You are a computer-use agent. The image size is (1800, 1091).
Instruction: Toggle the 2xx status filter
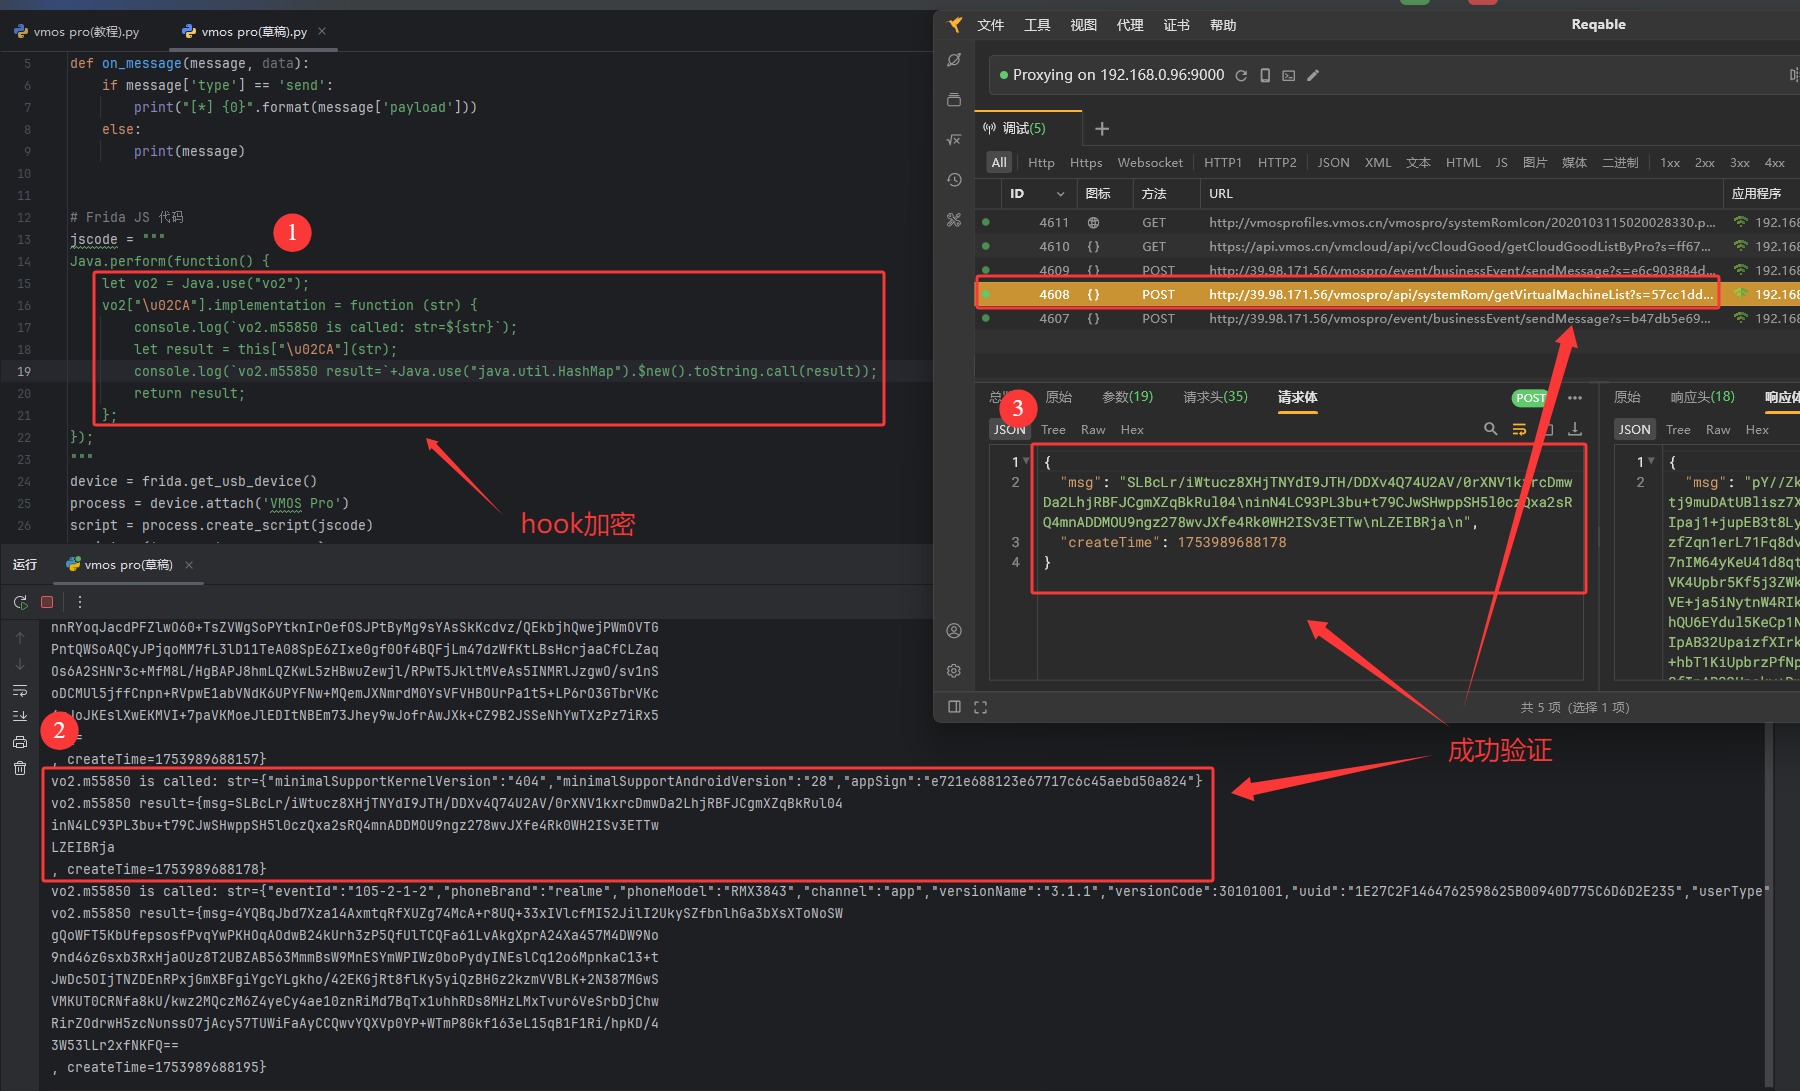click(1705, 162)
